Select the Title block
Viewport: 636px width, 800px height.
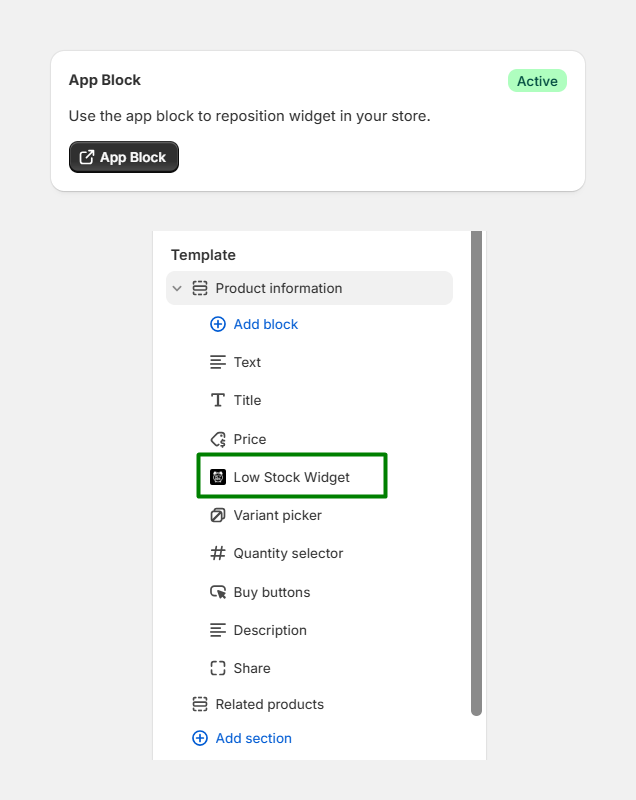click(247, 401)
